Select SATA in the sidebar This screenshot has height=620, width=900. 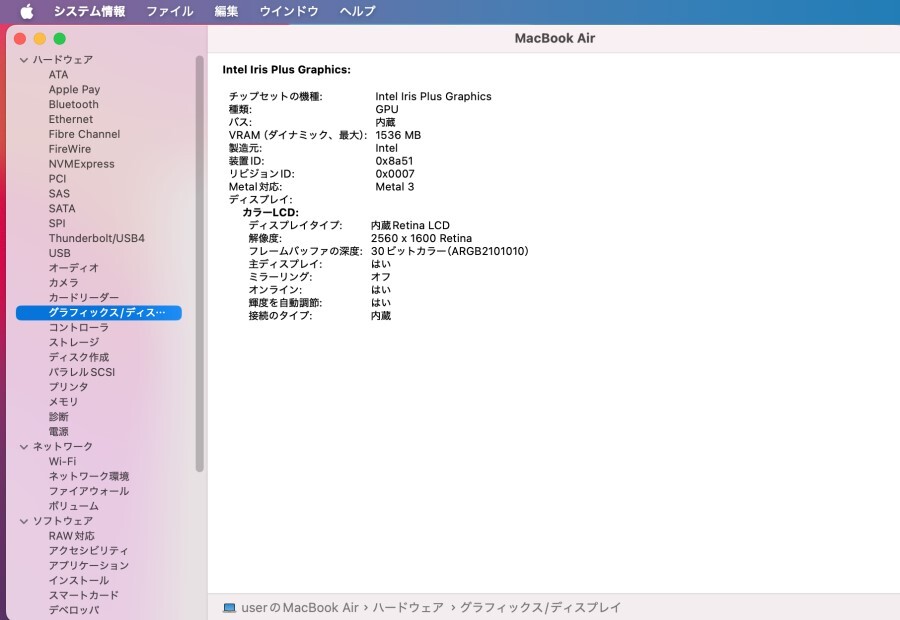click(62, 209)
